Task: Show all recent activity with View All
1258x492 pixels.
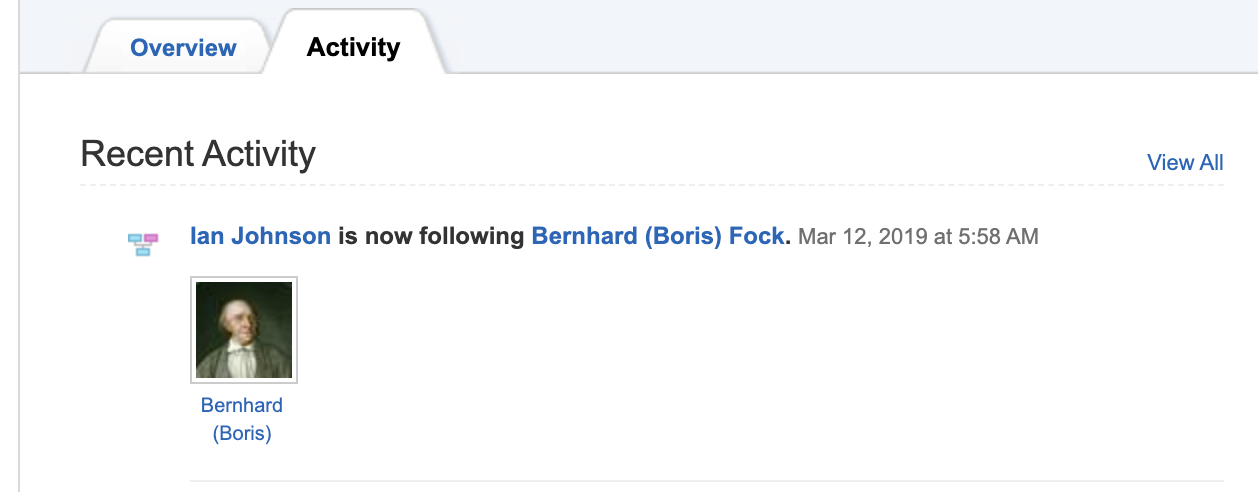Action: click(x=1184, y=163)
